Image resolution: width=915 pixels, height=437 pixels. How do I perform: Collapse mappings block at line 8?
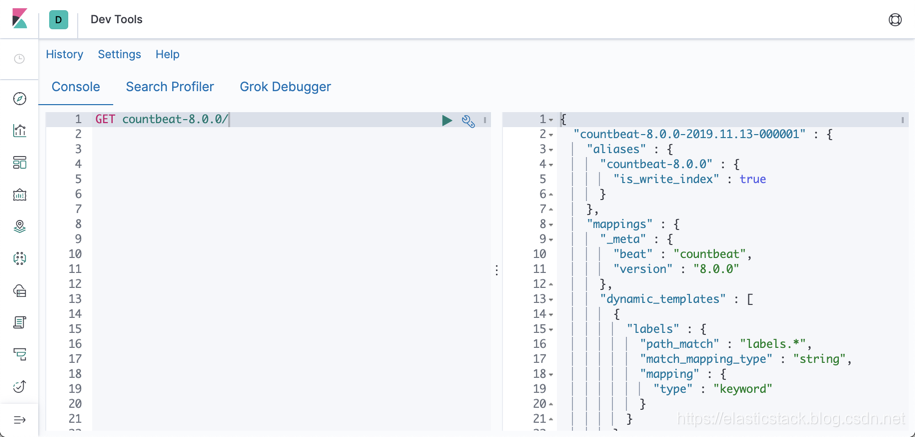click(x=551, y=225)
